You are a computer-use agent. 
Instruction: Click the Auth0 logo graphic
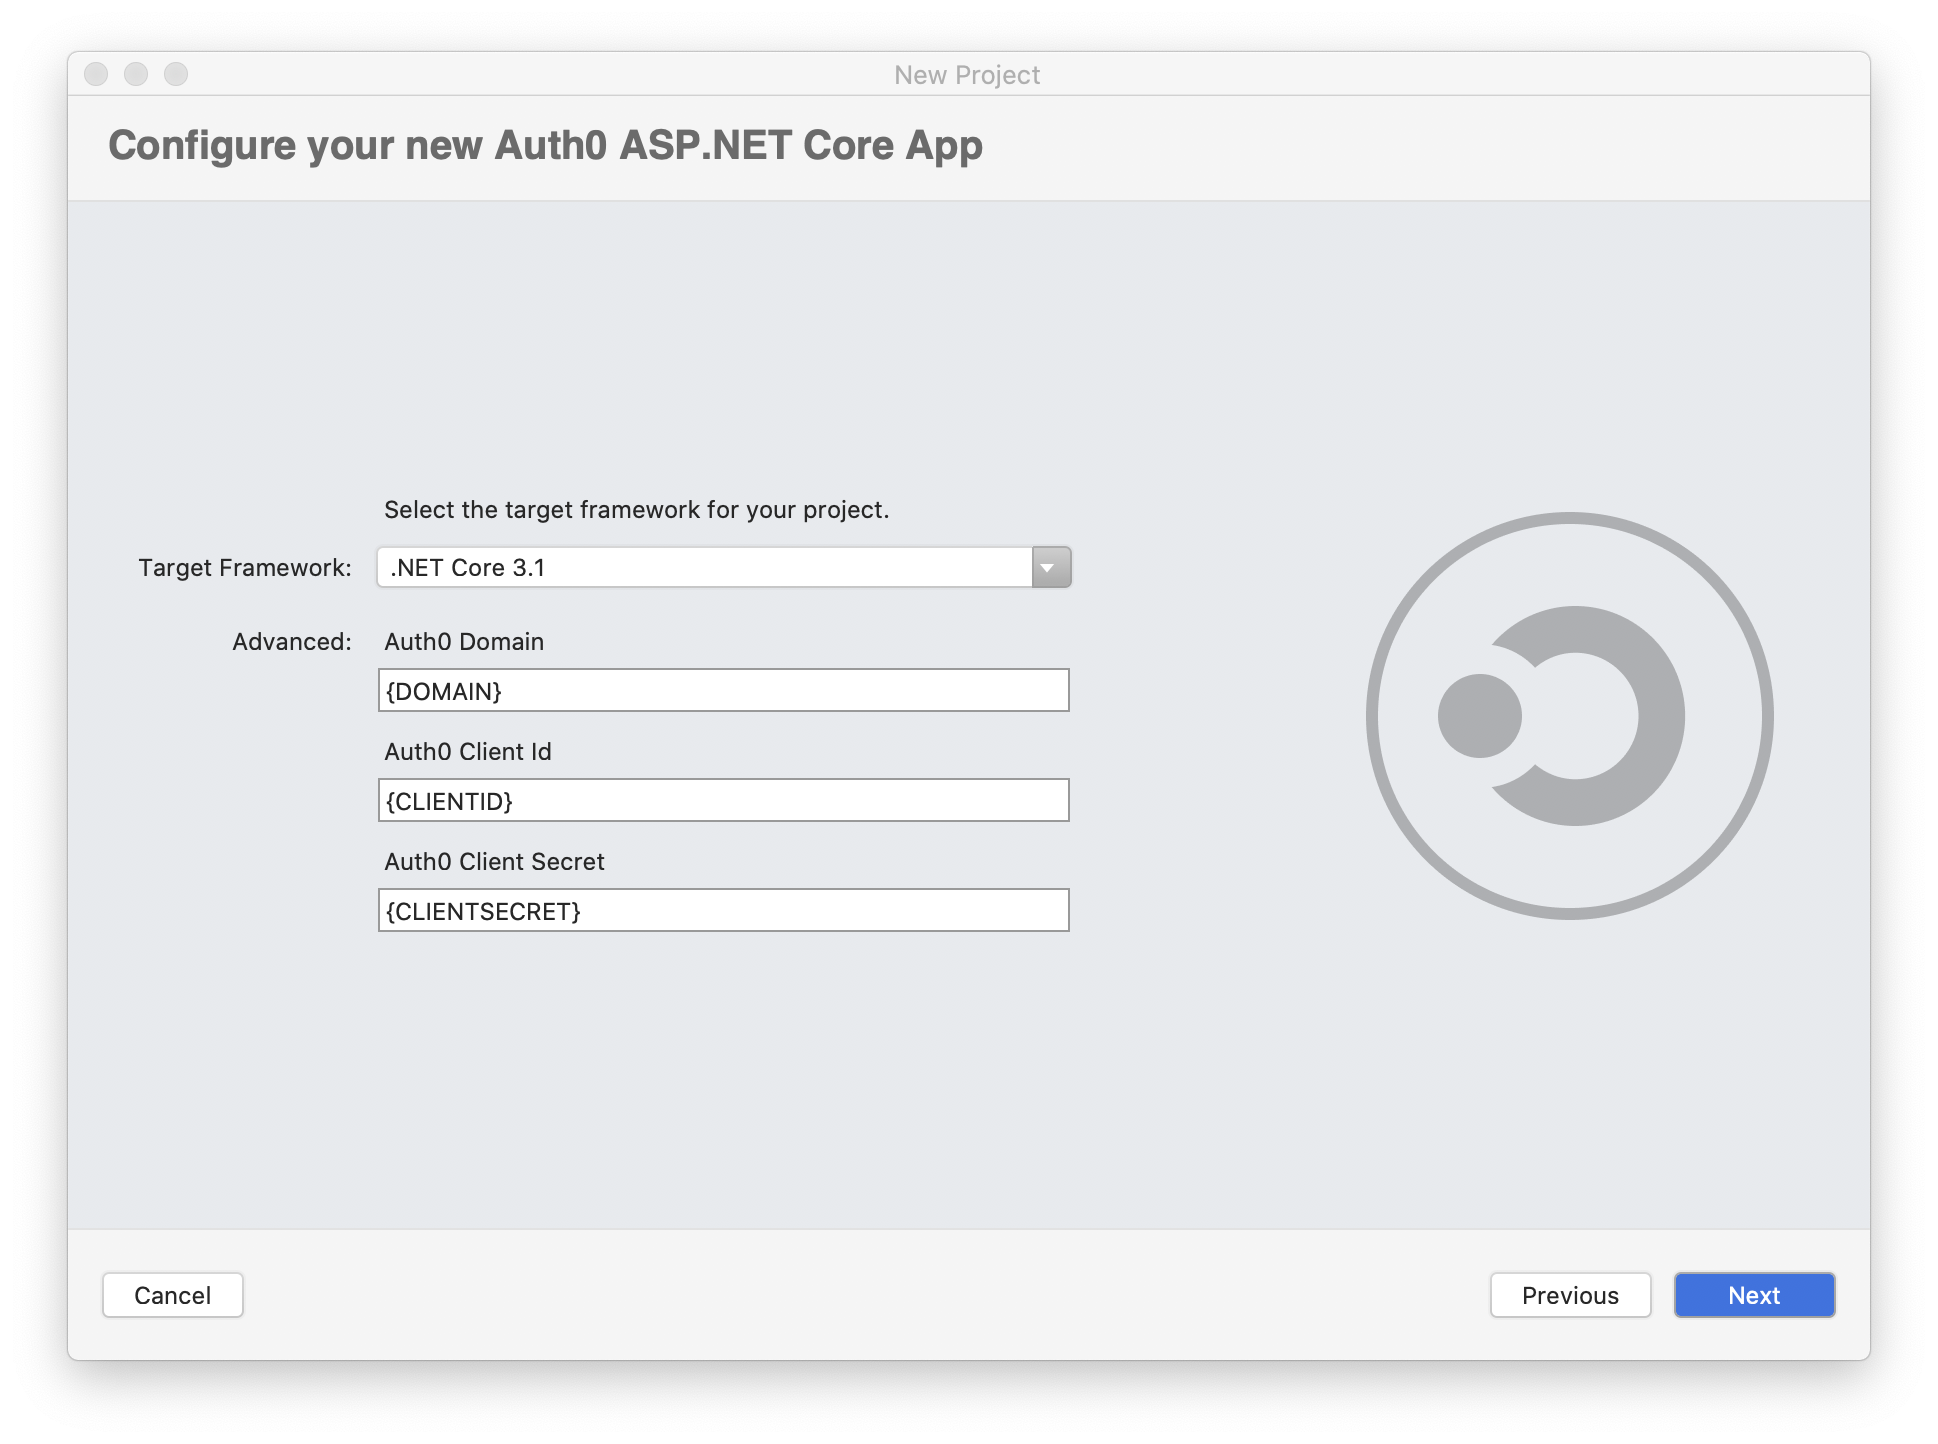click(x=1569, y=716)
